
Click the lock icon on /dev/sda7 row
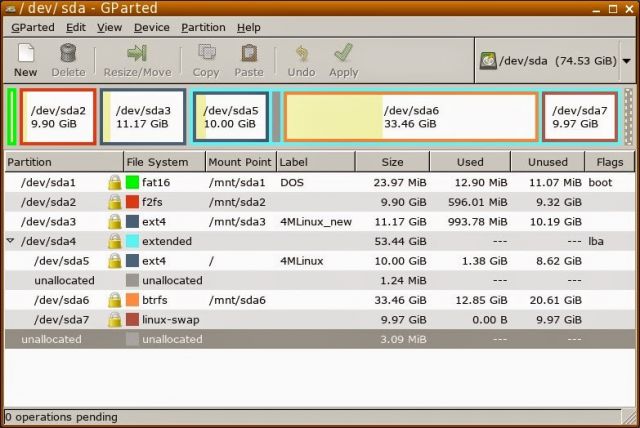pyautogui.click(x=115, y=319)
